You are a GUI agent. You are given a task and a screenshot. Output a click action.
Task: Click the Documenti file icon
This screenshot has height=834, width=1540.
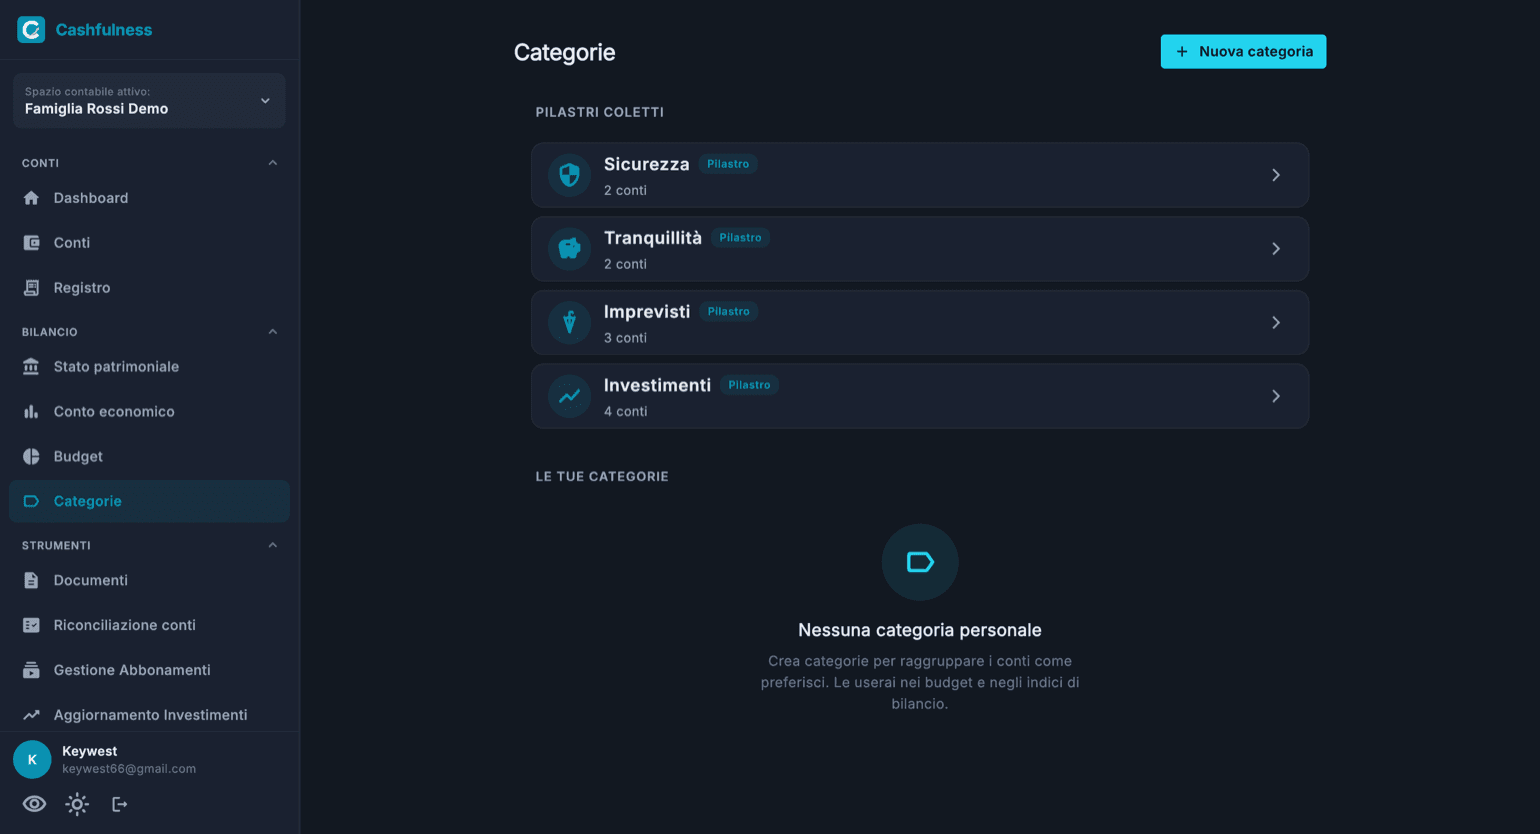click(31, 581)
